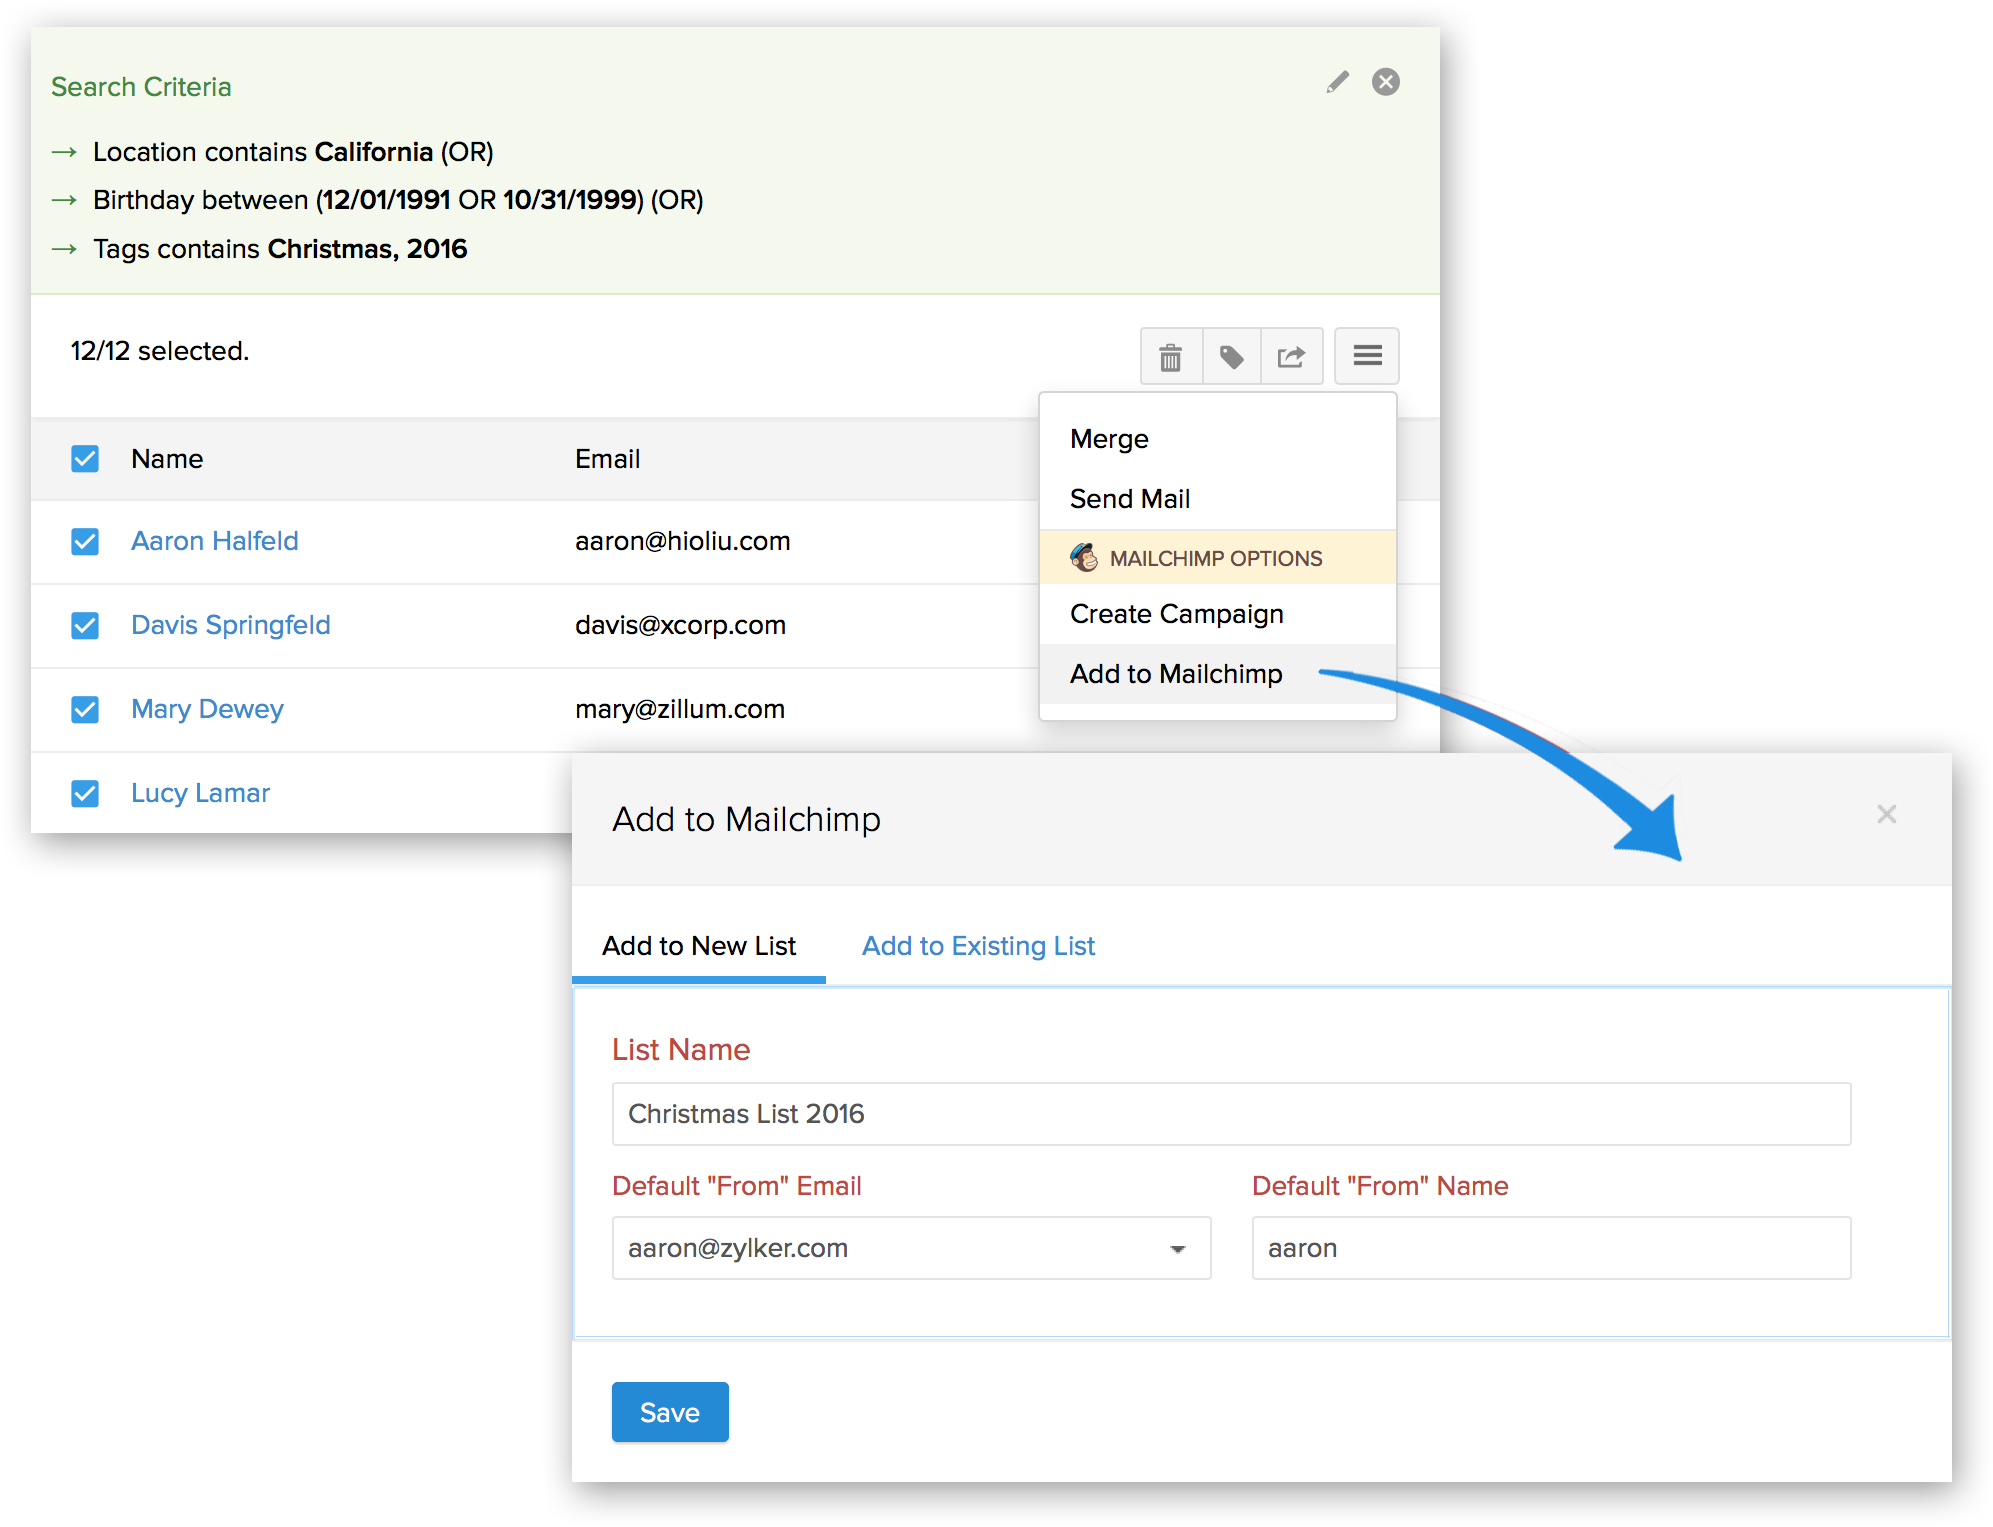
Task: Tag selected contacts with tag icon
Action: pos(1231,357)
